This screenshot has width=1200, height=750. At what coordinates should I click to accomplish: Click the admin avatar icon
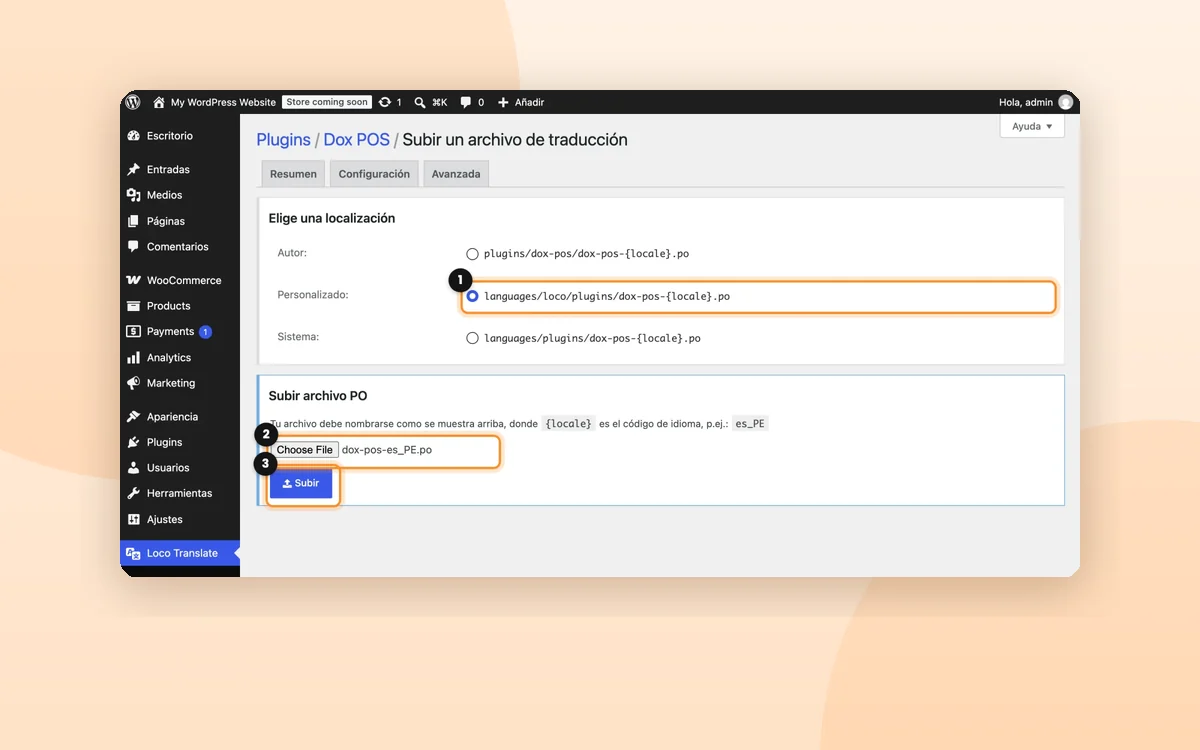click(1066, 102)
